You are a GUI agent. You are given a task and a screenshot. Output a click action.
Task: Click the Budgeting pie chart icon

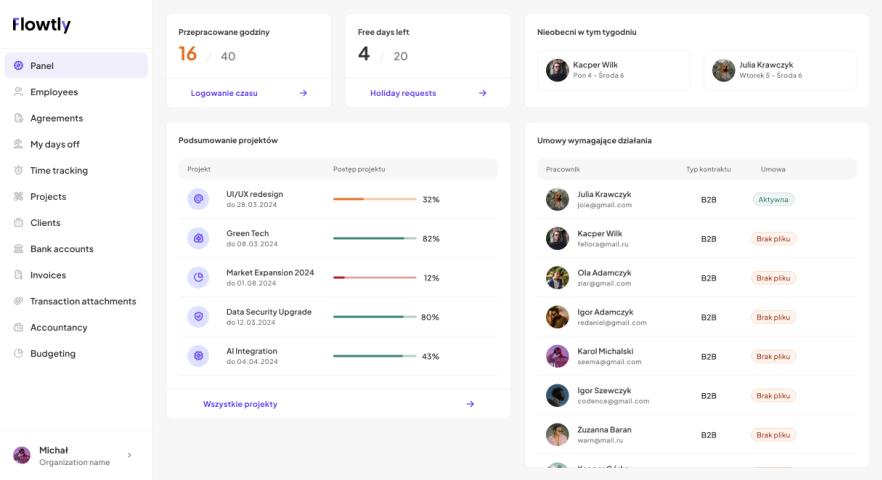18,354
